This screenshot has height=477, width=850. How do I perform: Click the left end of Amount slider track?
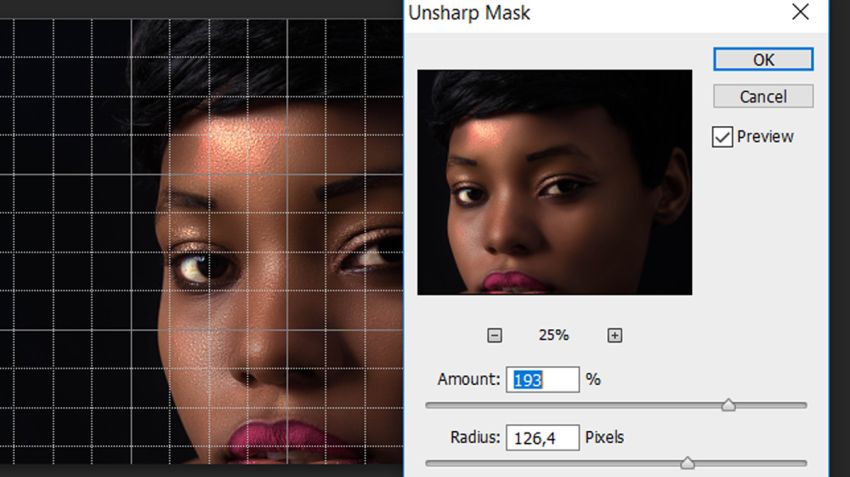(430, 405)
